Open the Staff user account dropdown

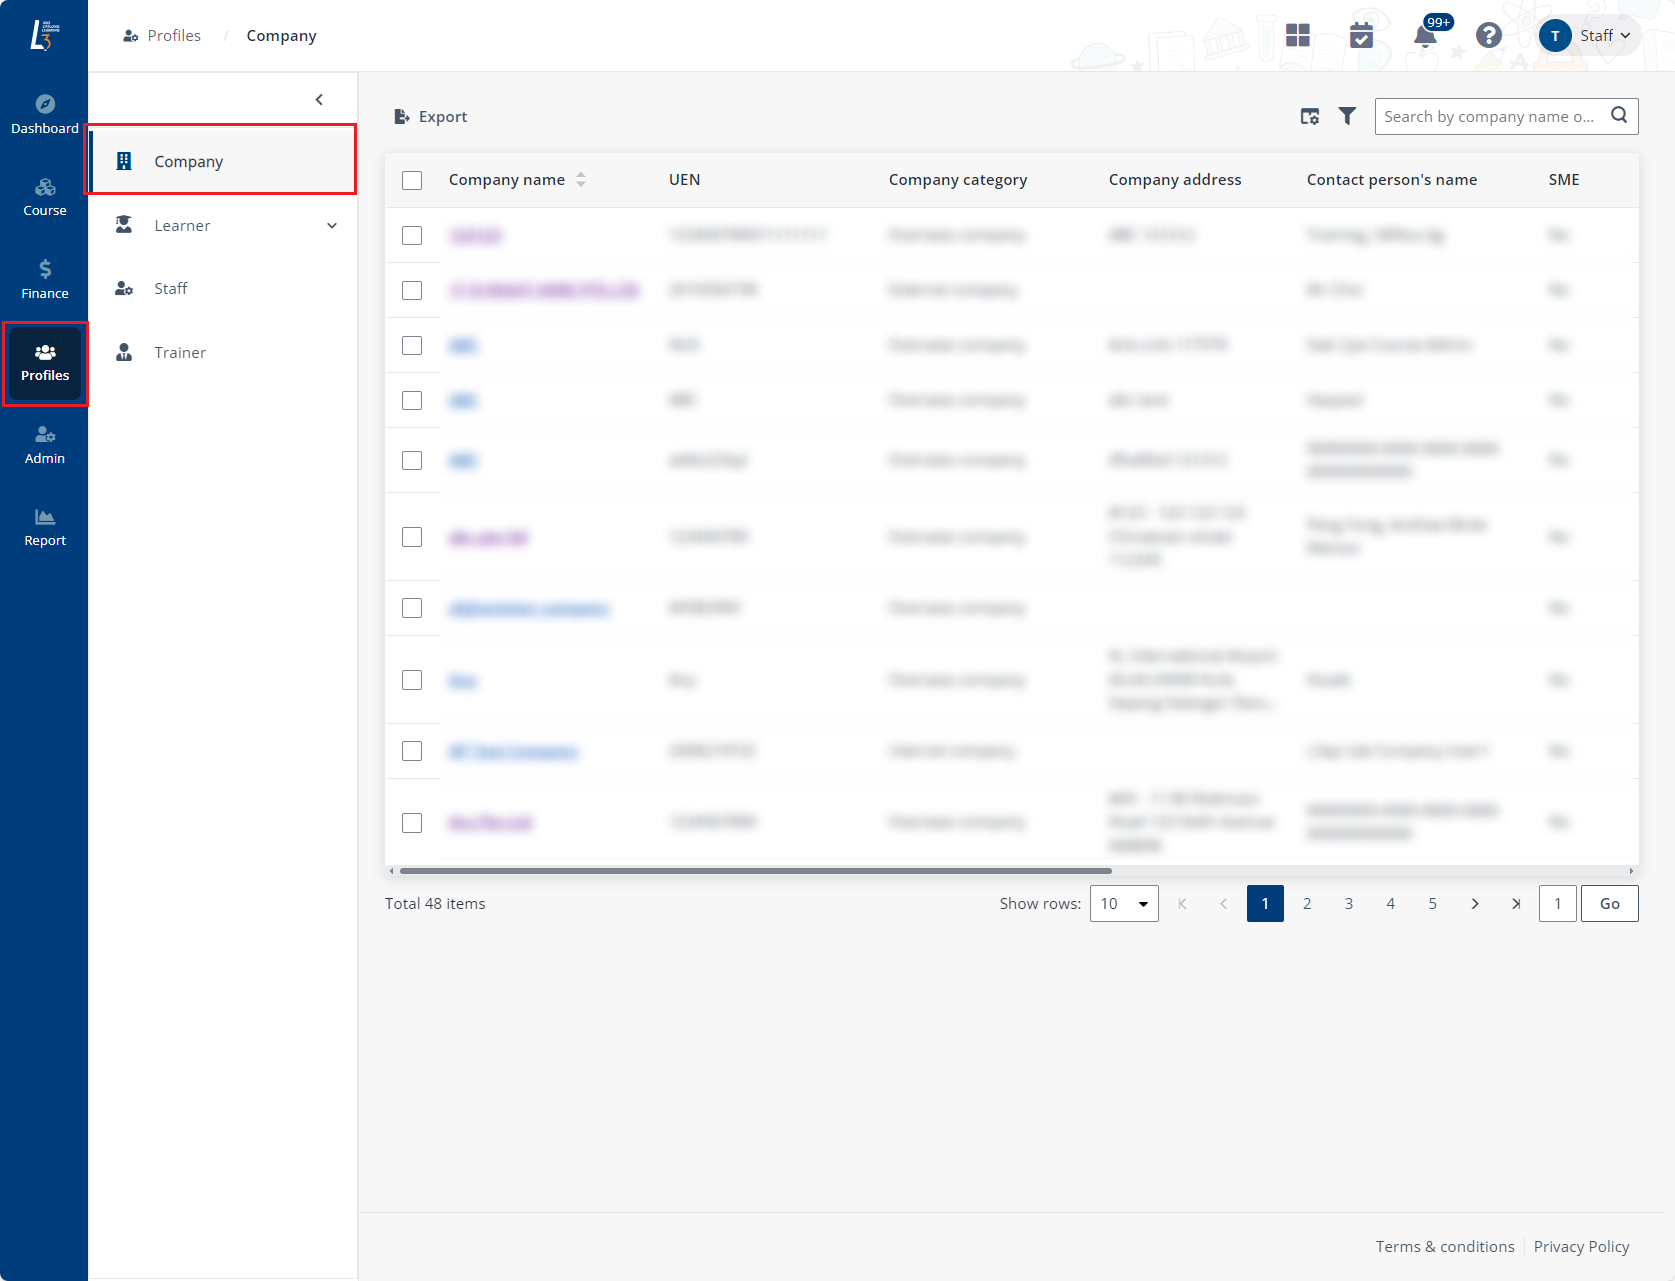tap(1590, 36)
